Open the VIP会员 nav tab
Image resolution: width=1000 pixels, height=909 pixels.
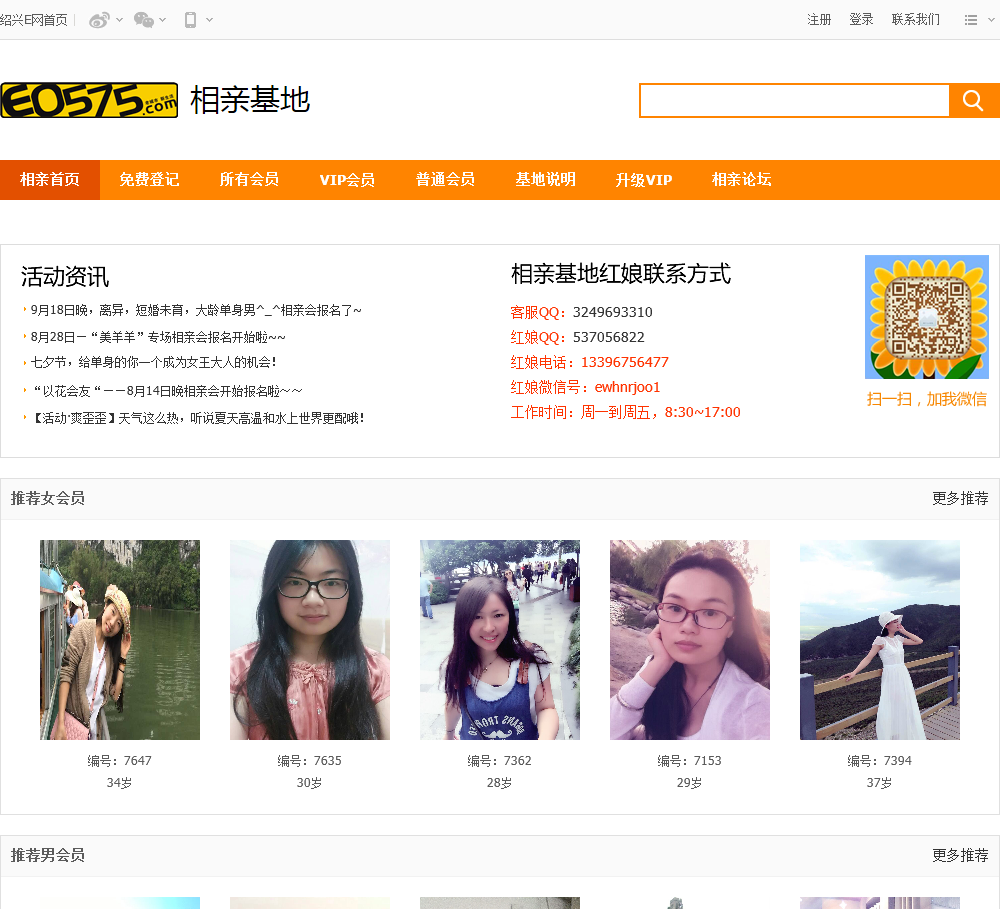tap(348, 180)
